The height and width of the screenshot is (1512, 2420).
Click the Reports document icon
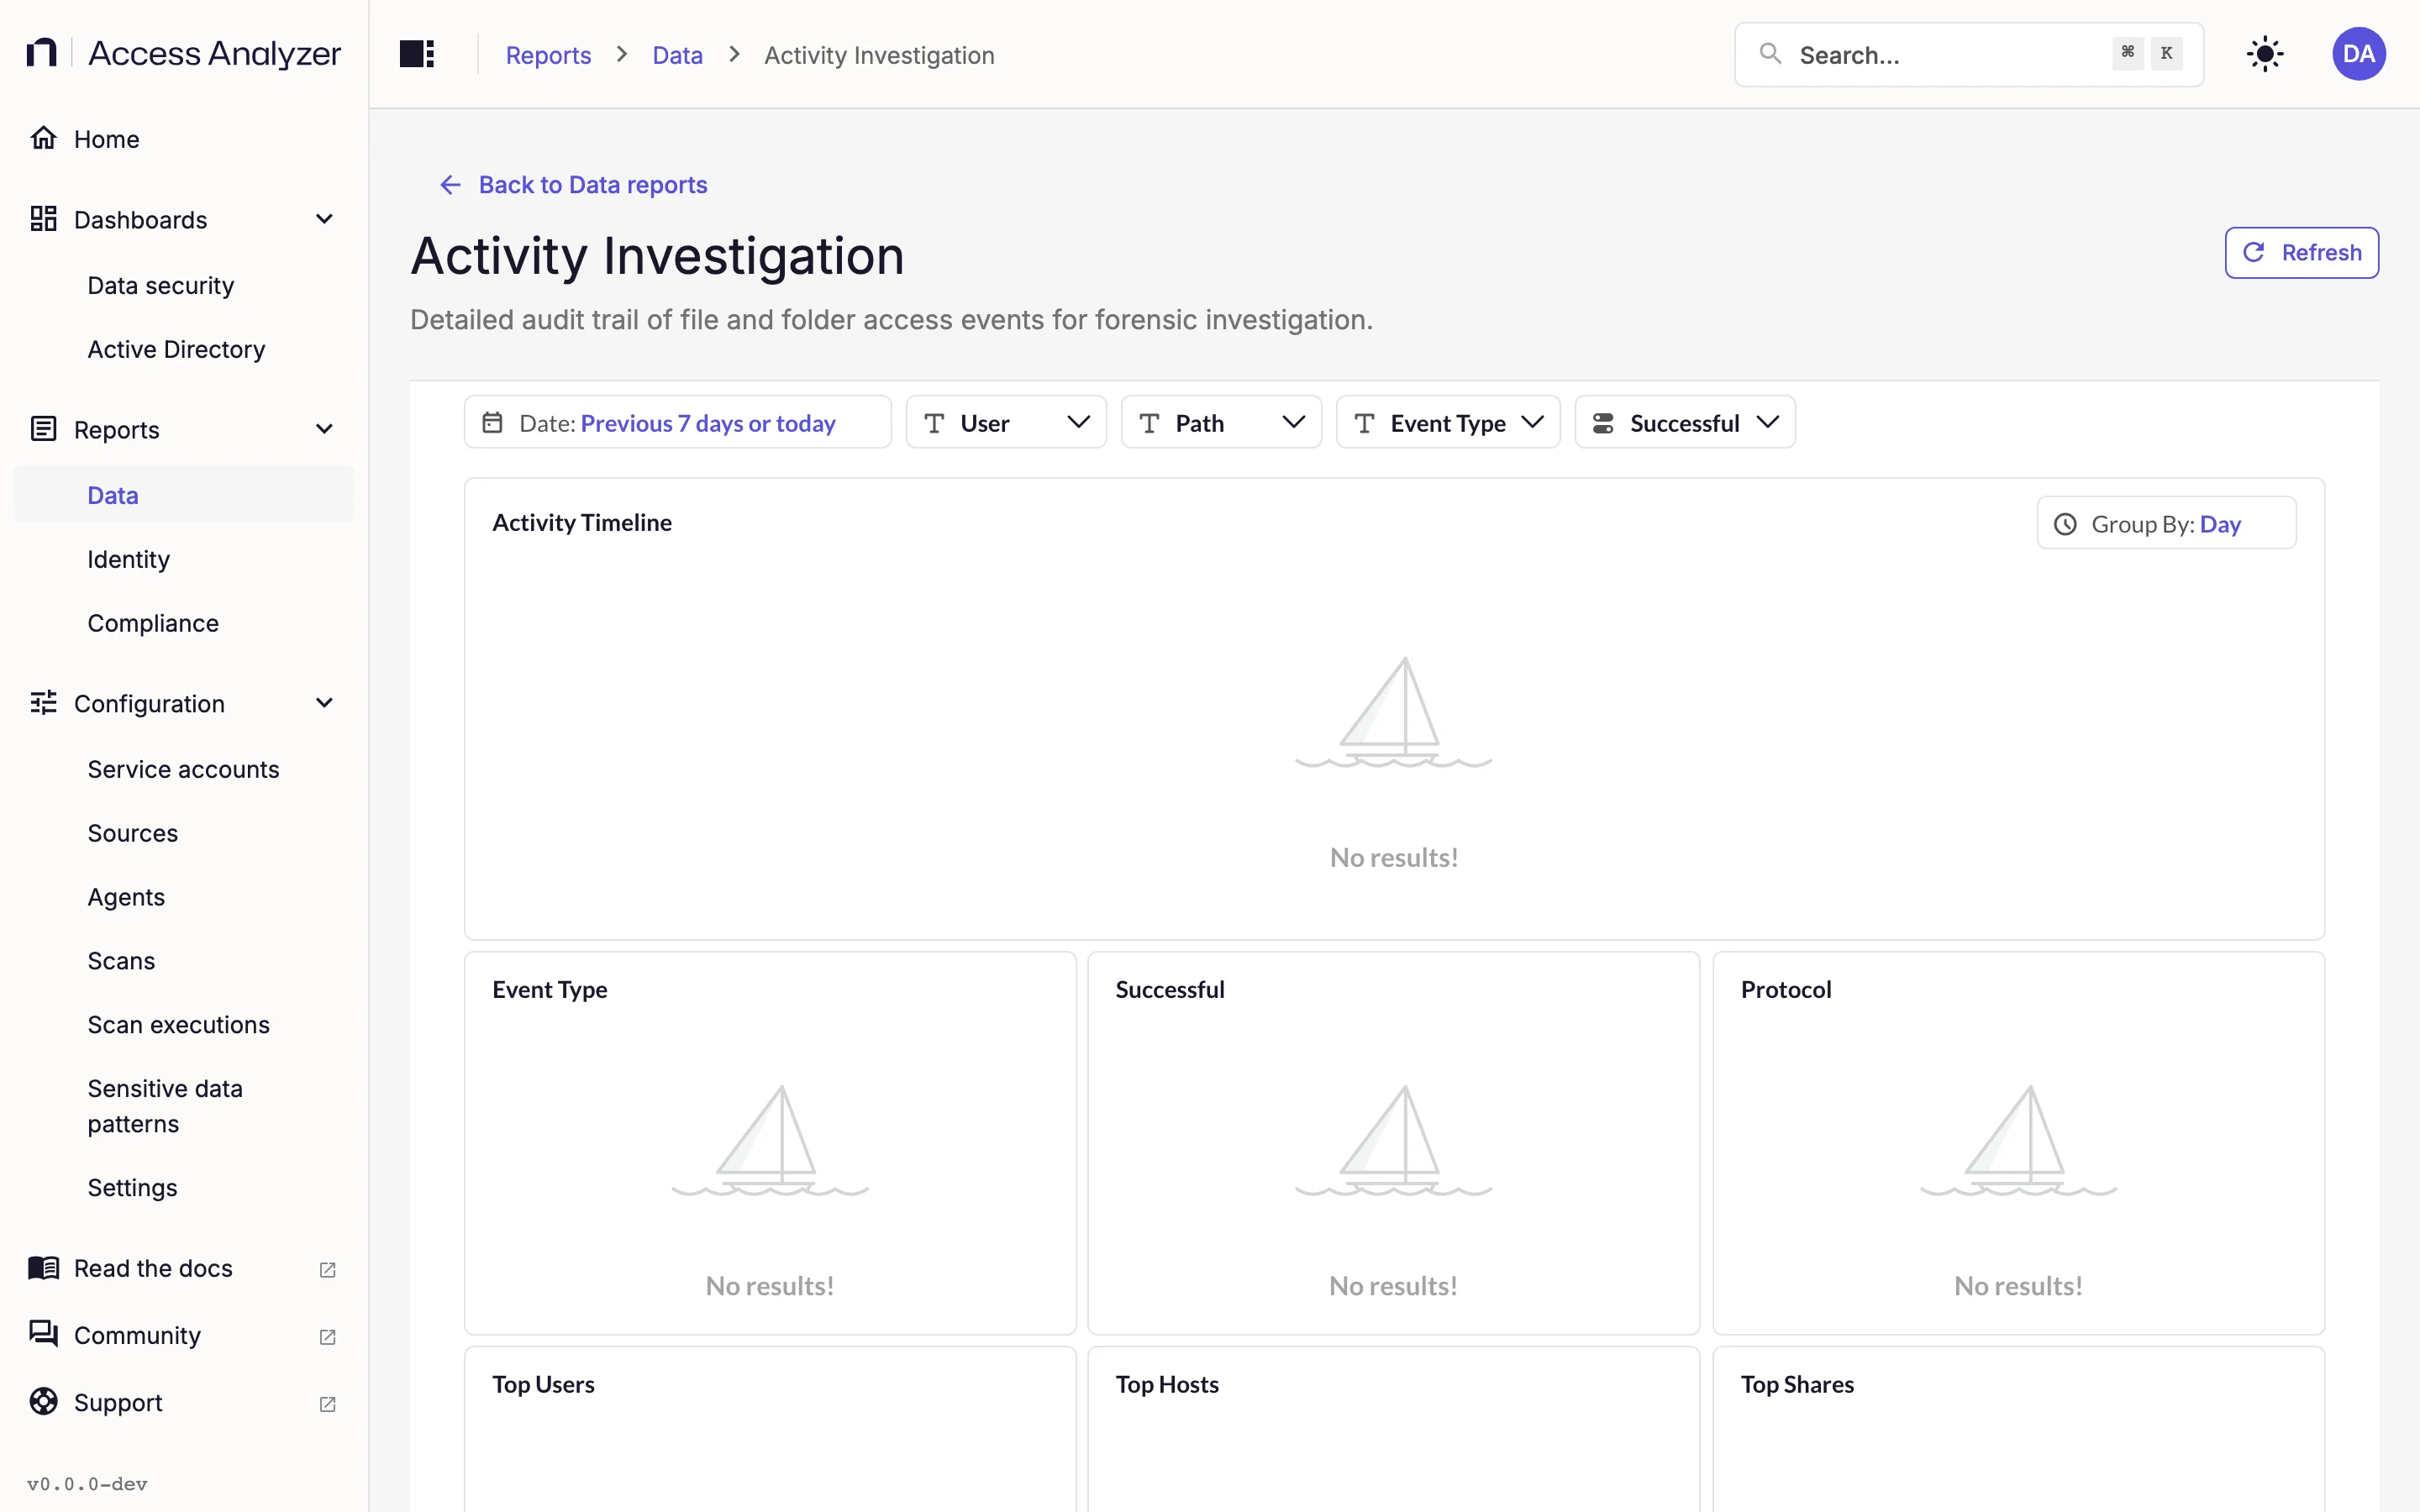(43, 429)
